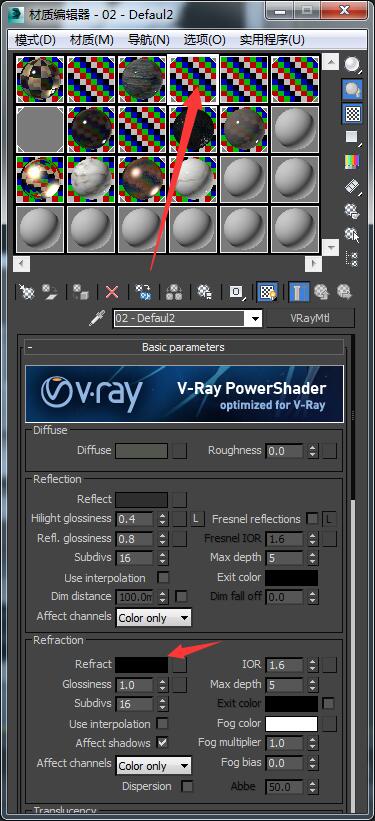
Task: Click Put Material to Scene icon
Action: [x=50, y=292]
